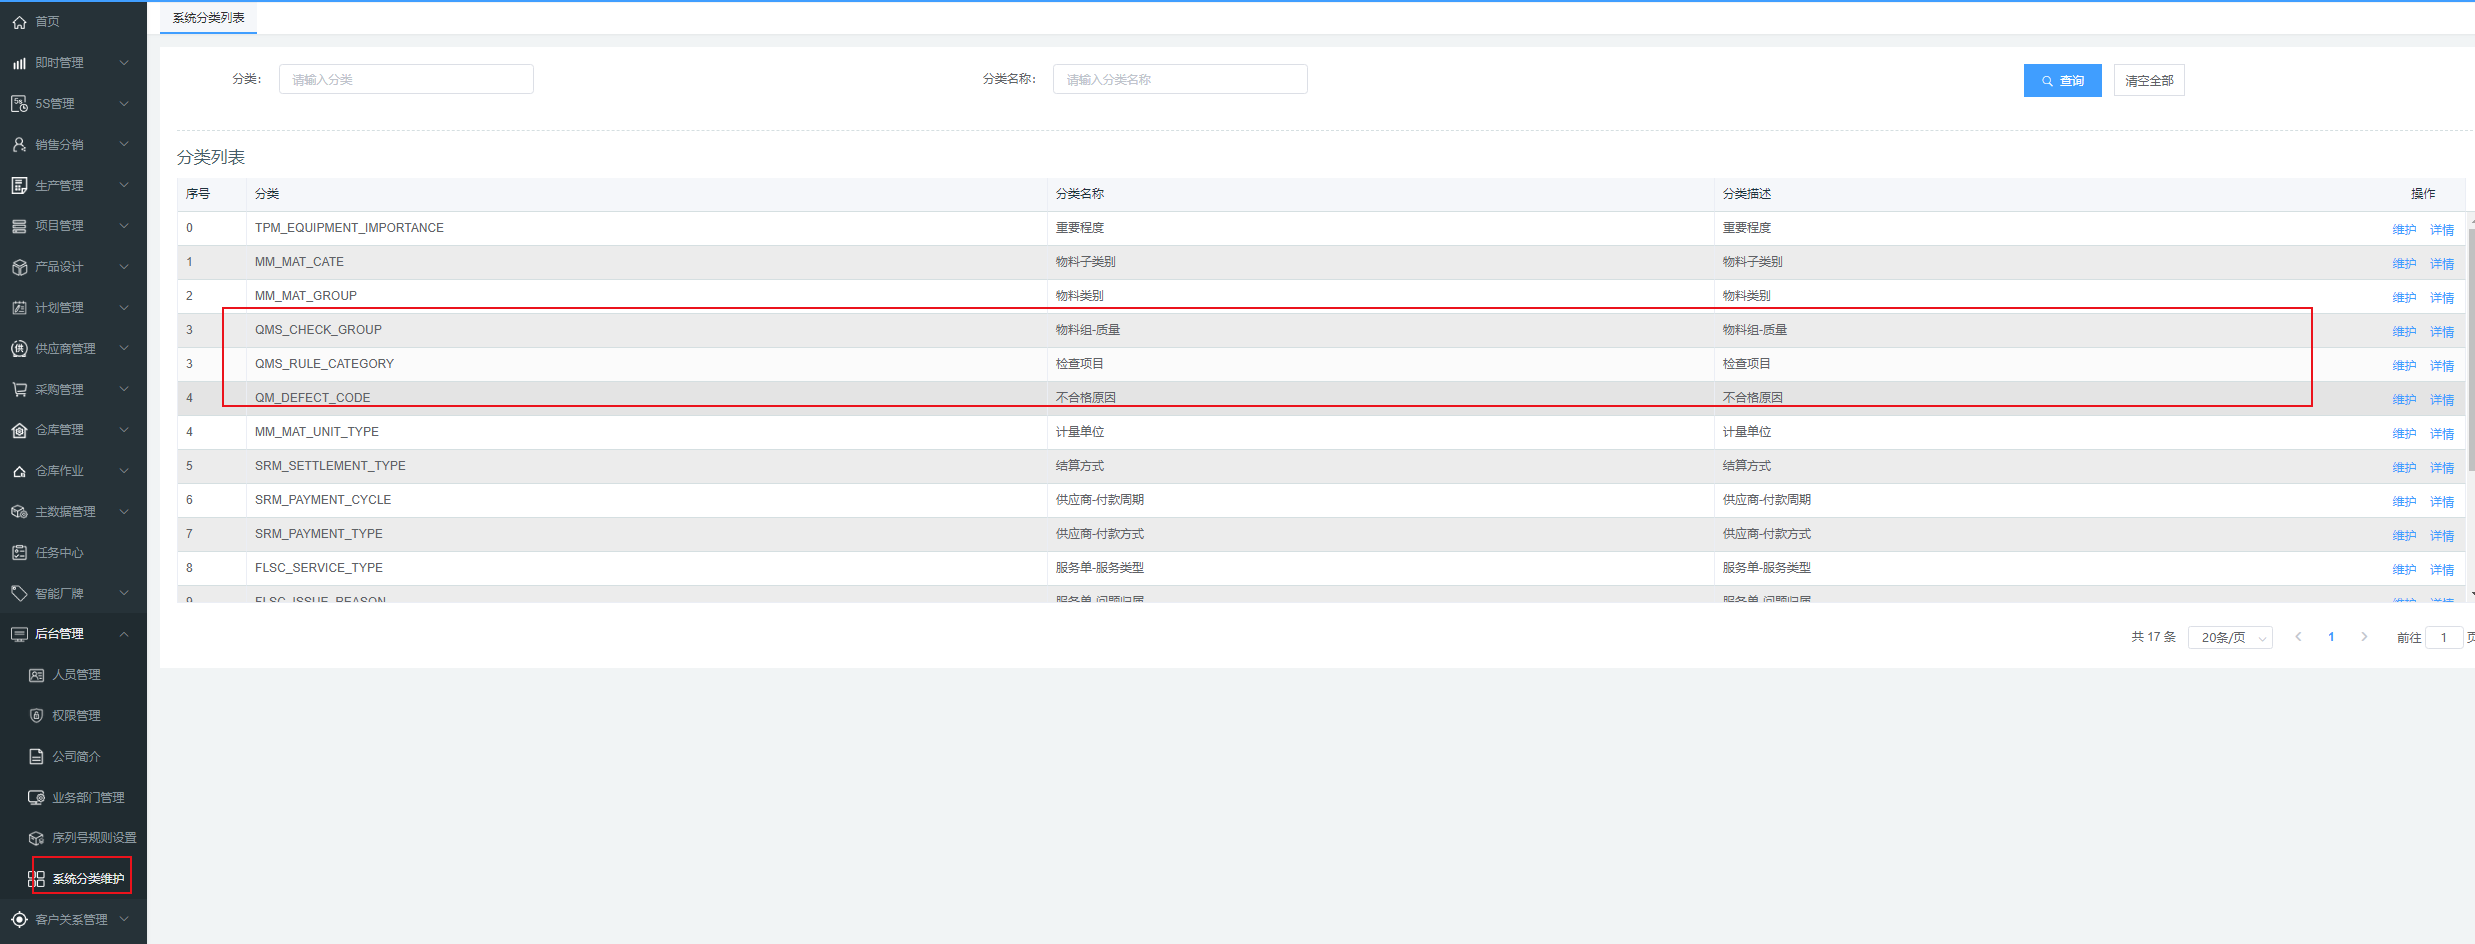Select the 系统分类列表 tab
2475x944 pixels.
(x=208, y=18)
